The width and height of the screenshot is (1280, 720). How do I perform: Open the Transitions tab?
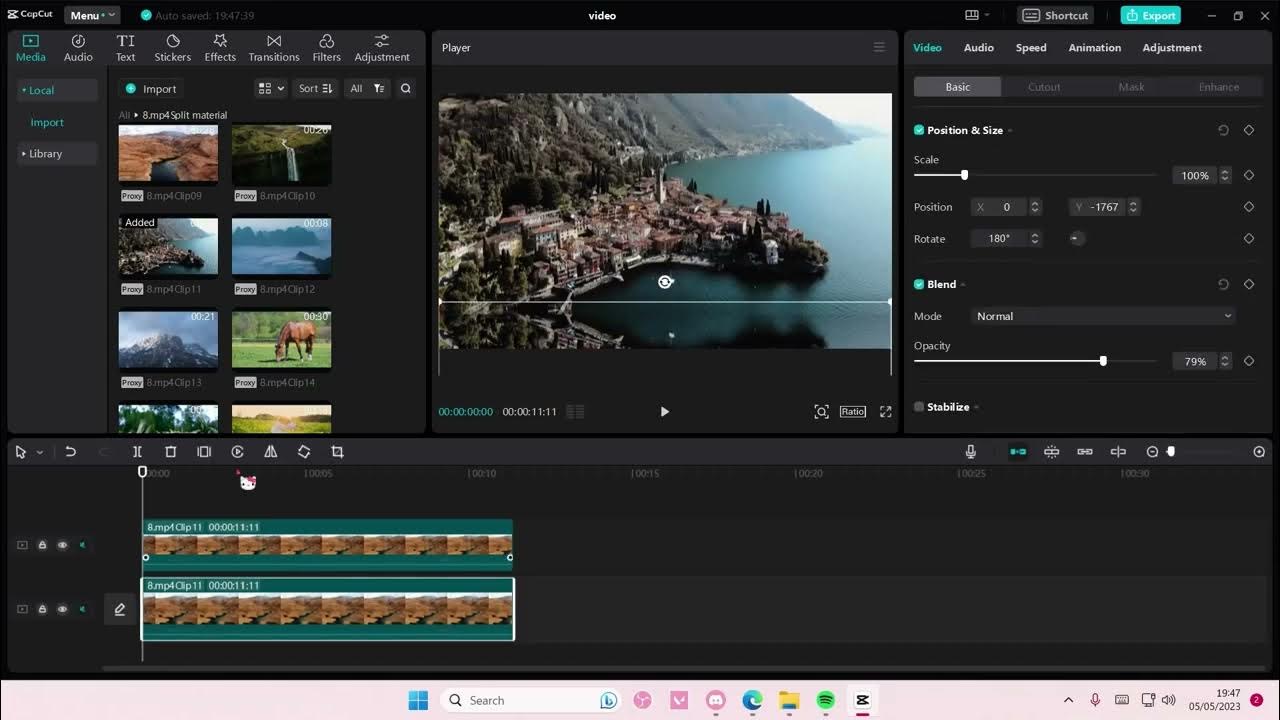(x=274, y=47)
